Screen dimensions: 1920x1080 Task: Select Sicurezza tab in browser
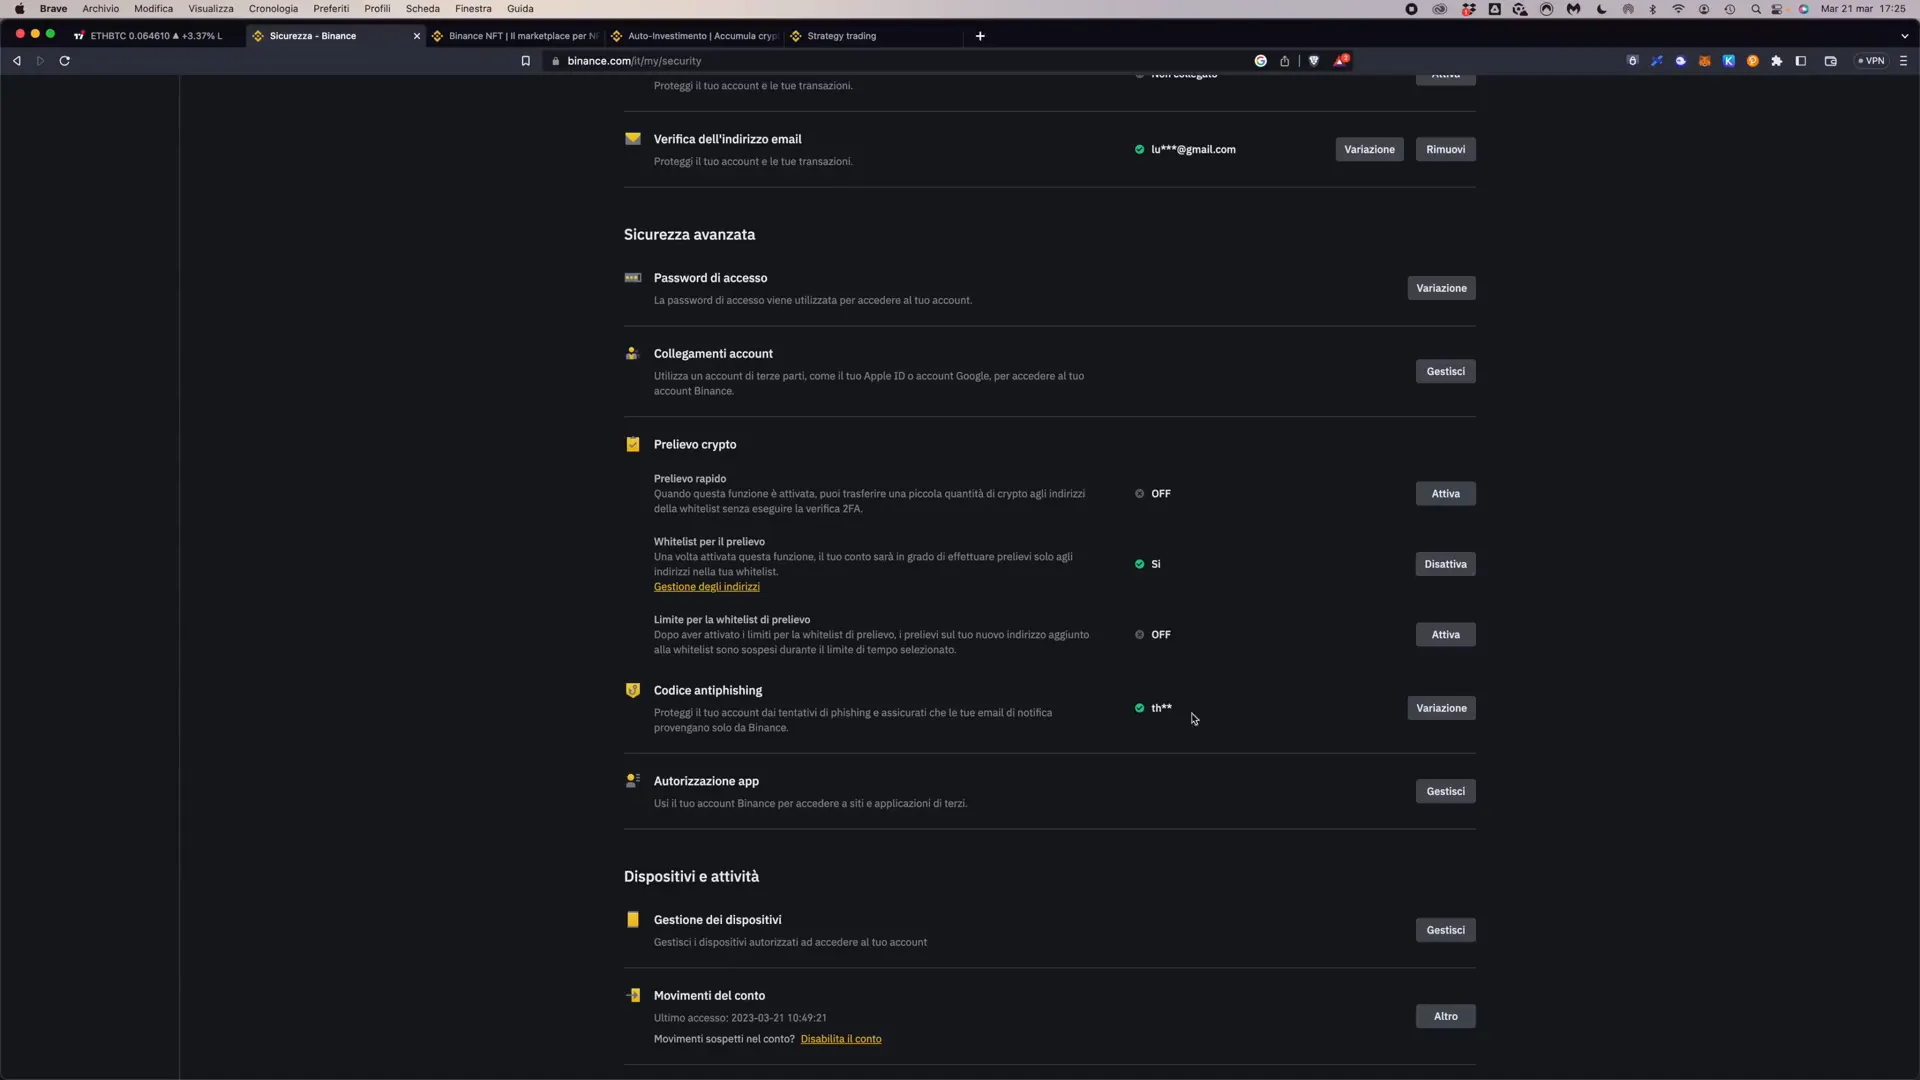(313, 36)
